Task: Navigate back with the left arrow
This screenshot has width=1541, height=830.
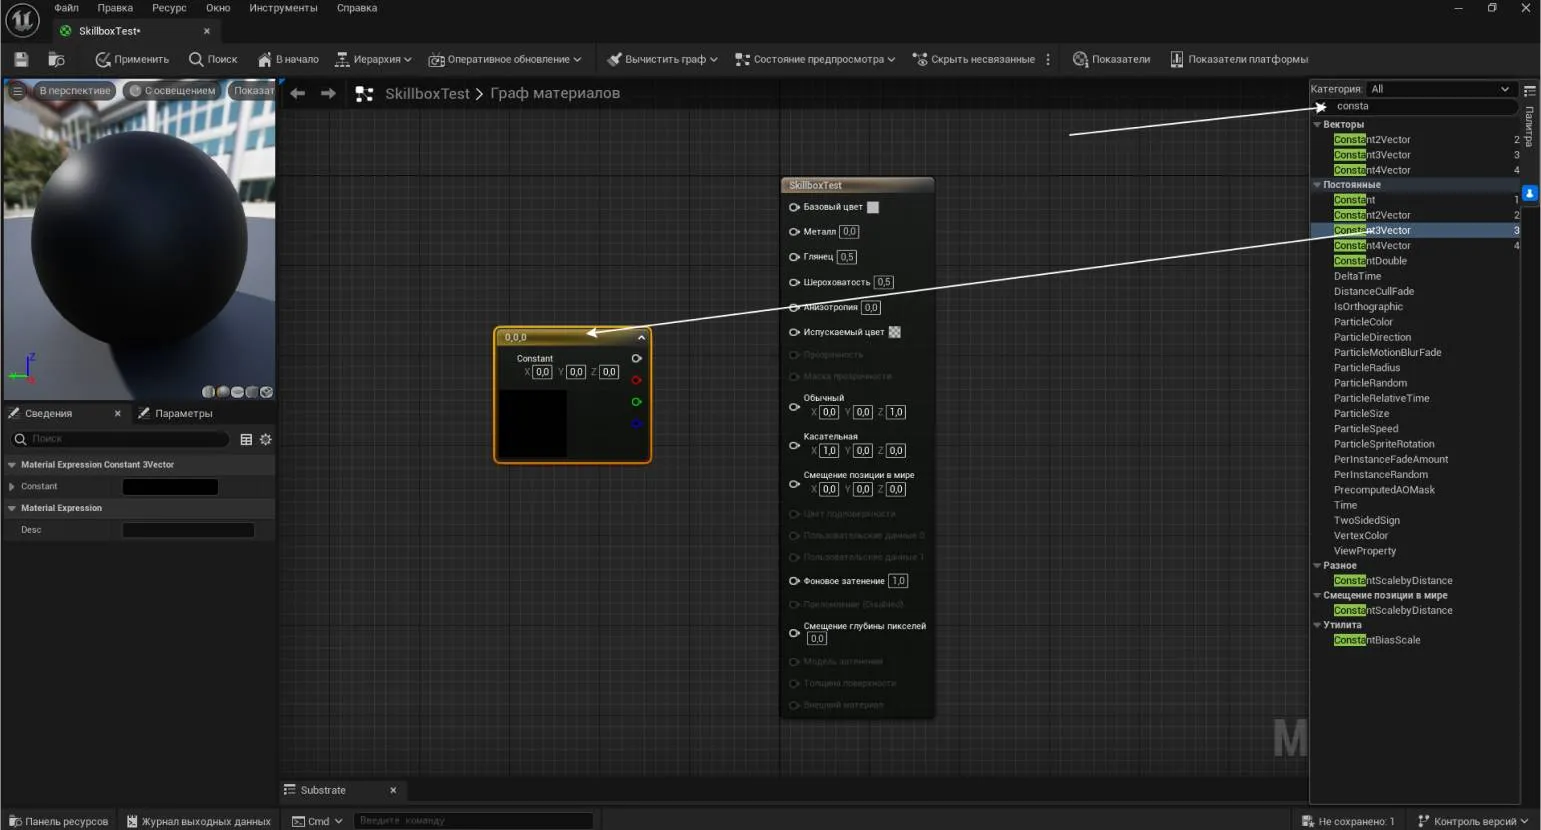Action: 298,93
